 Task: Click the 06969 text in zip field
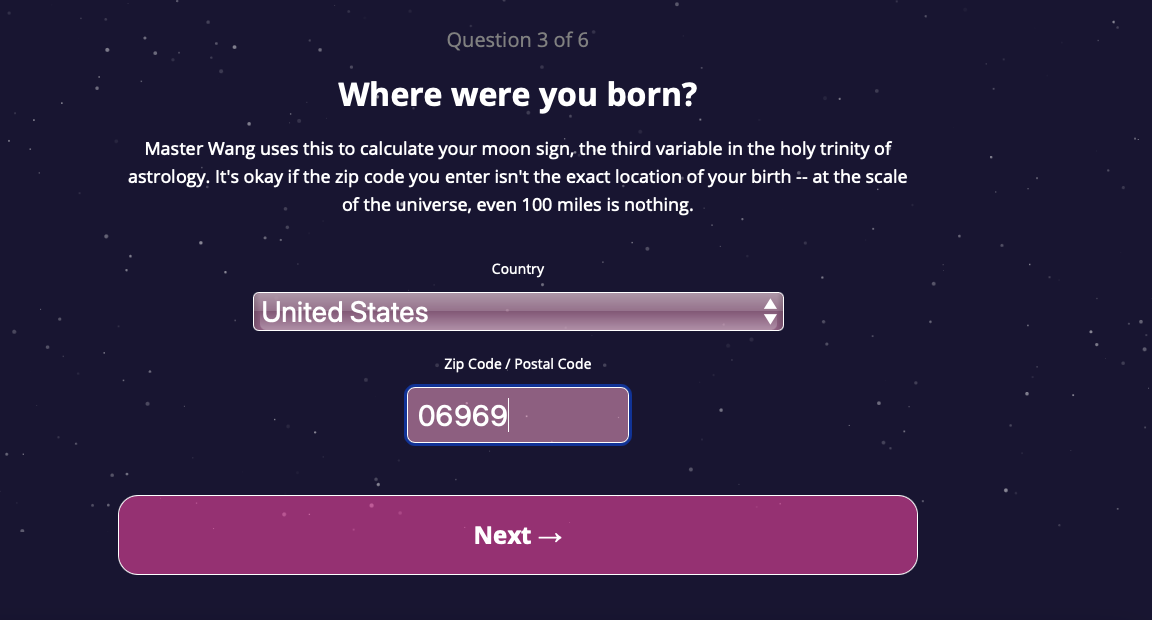point(463,415)
